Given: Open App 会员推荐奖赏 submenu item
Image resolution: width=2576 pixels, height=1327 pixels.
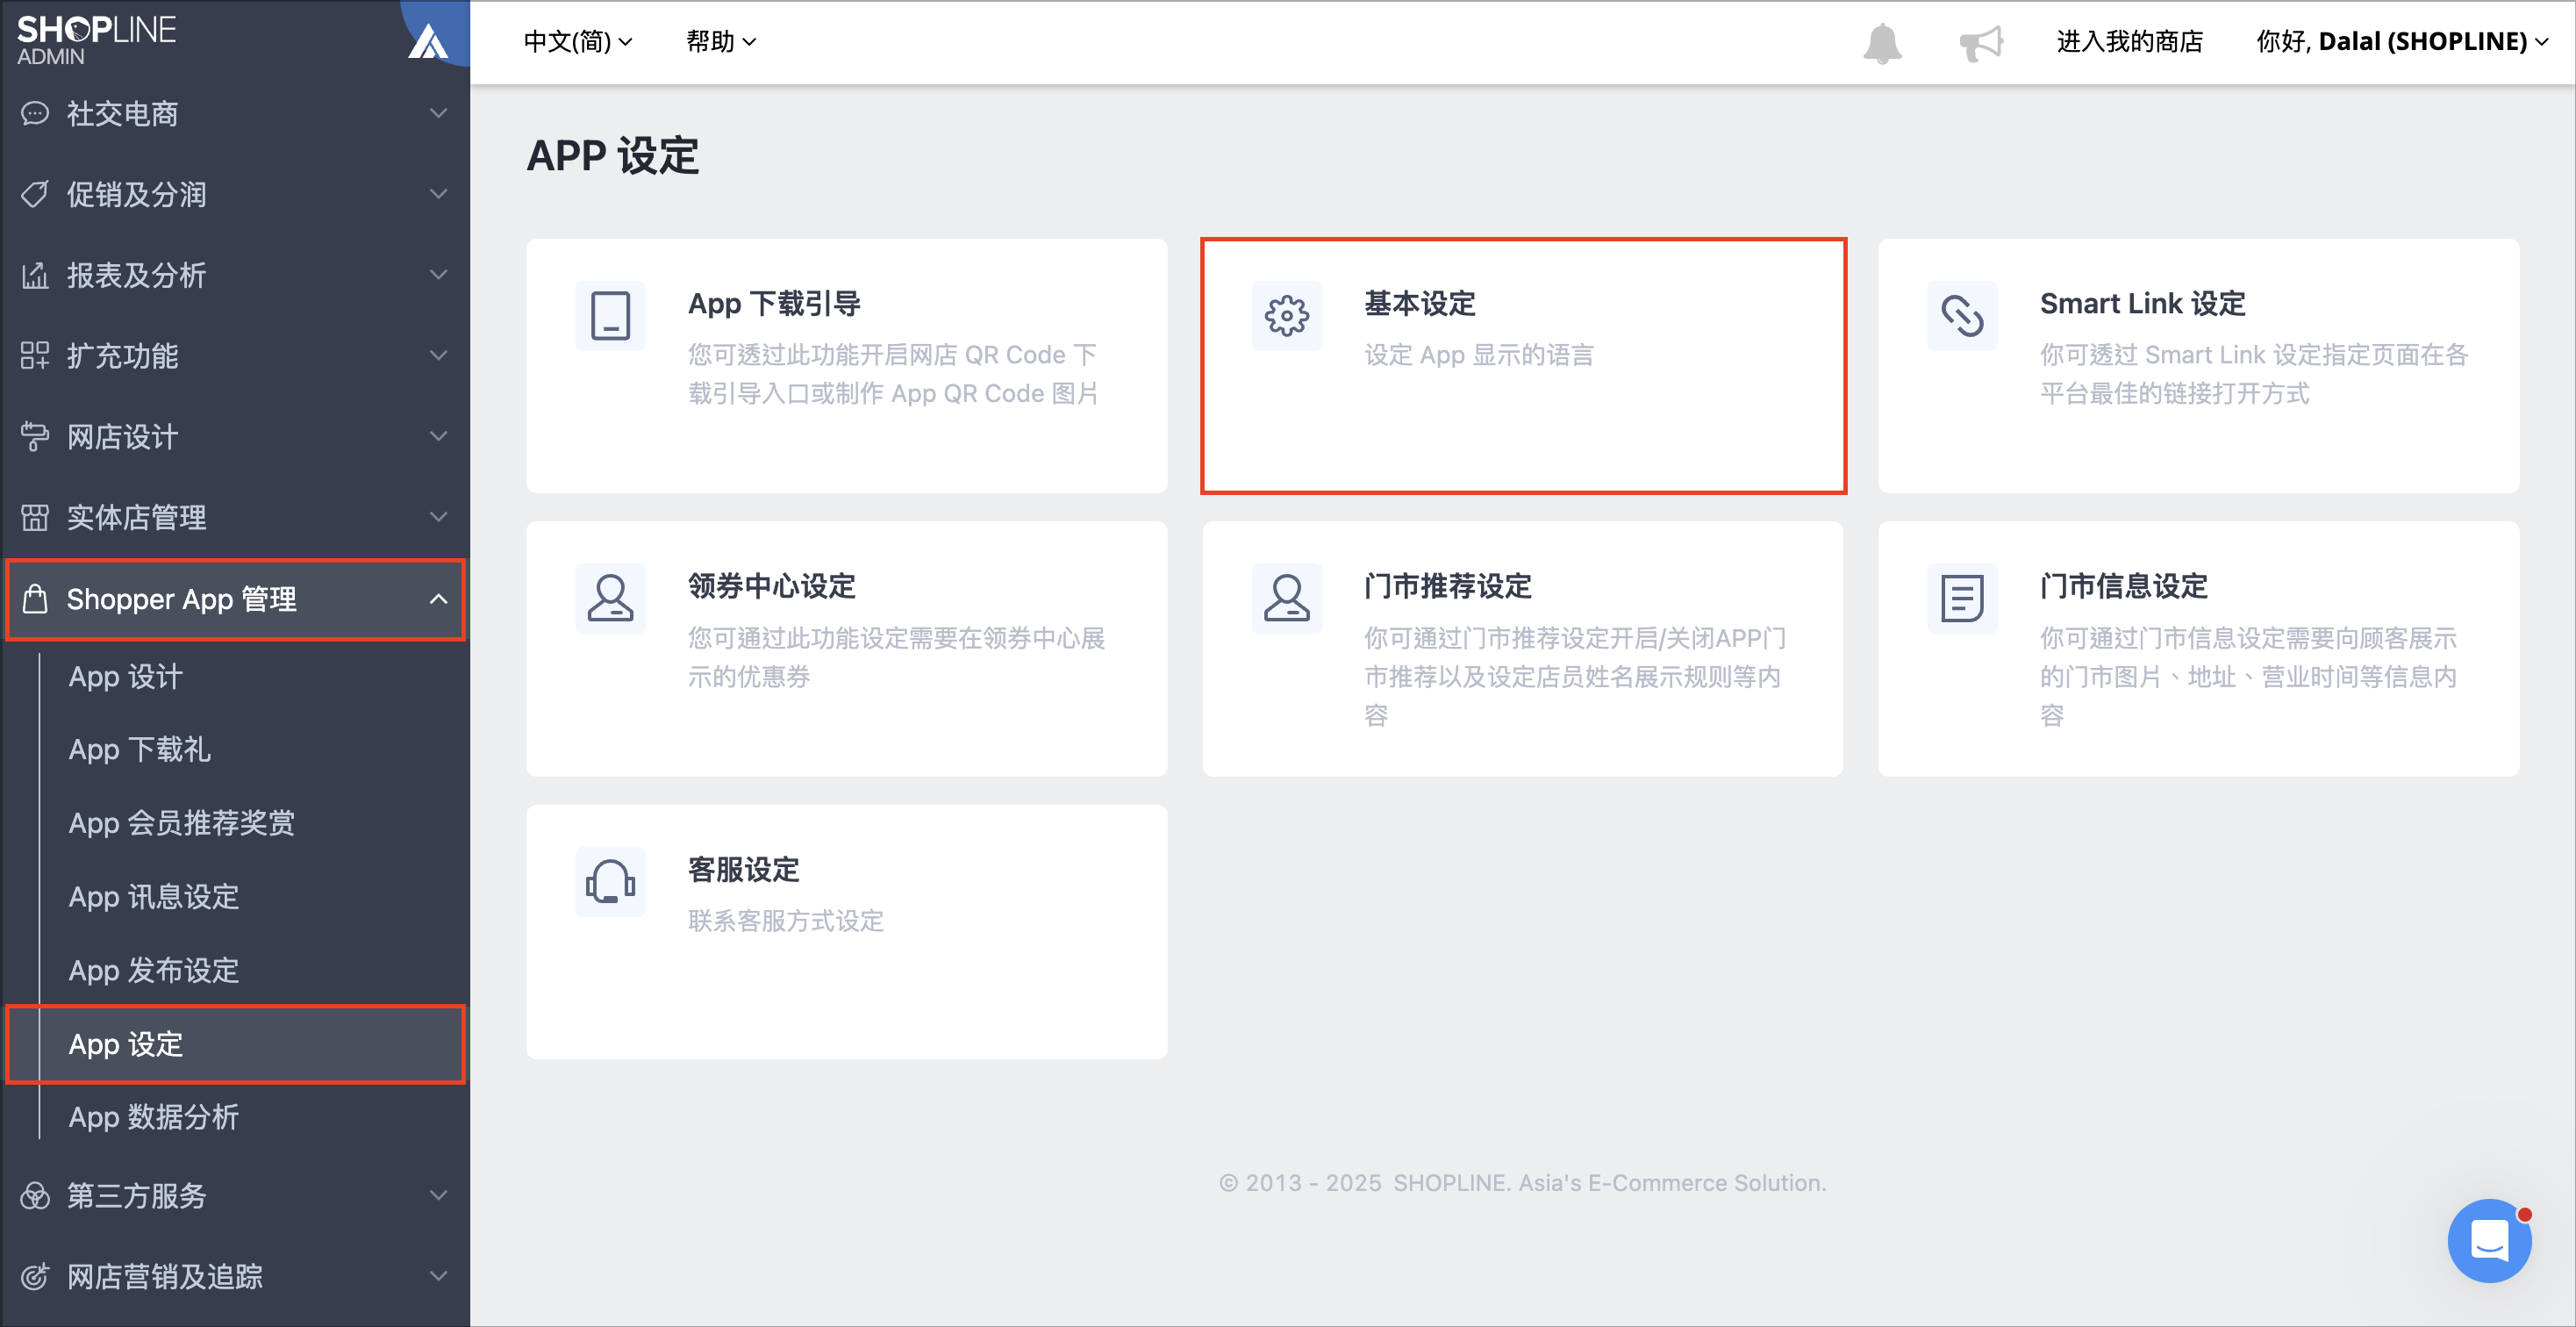Looking at the screenshot, I should [x=182, y=824].
